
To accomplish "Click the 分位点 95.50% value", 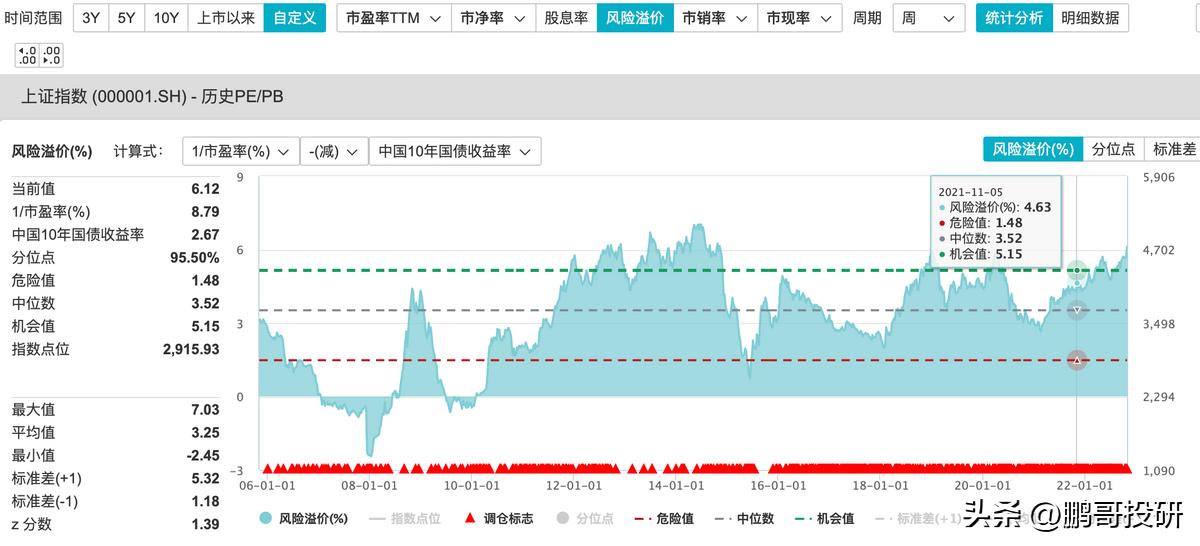I will pos(195,258).
